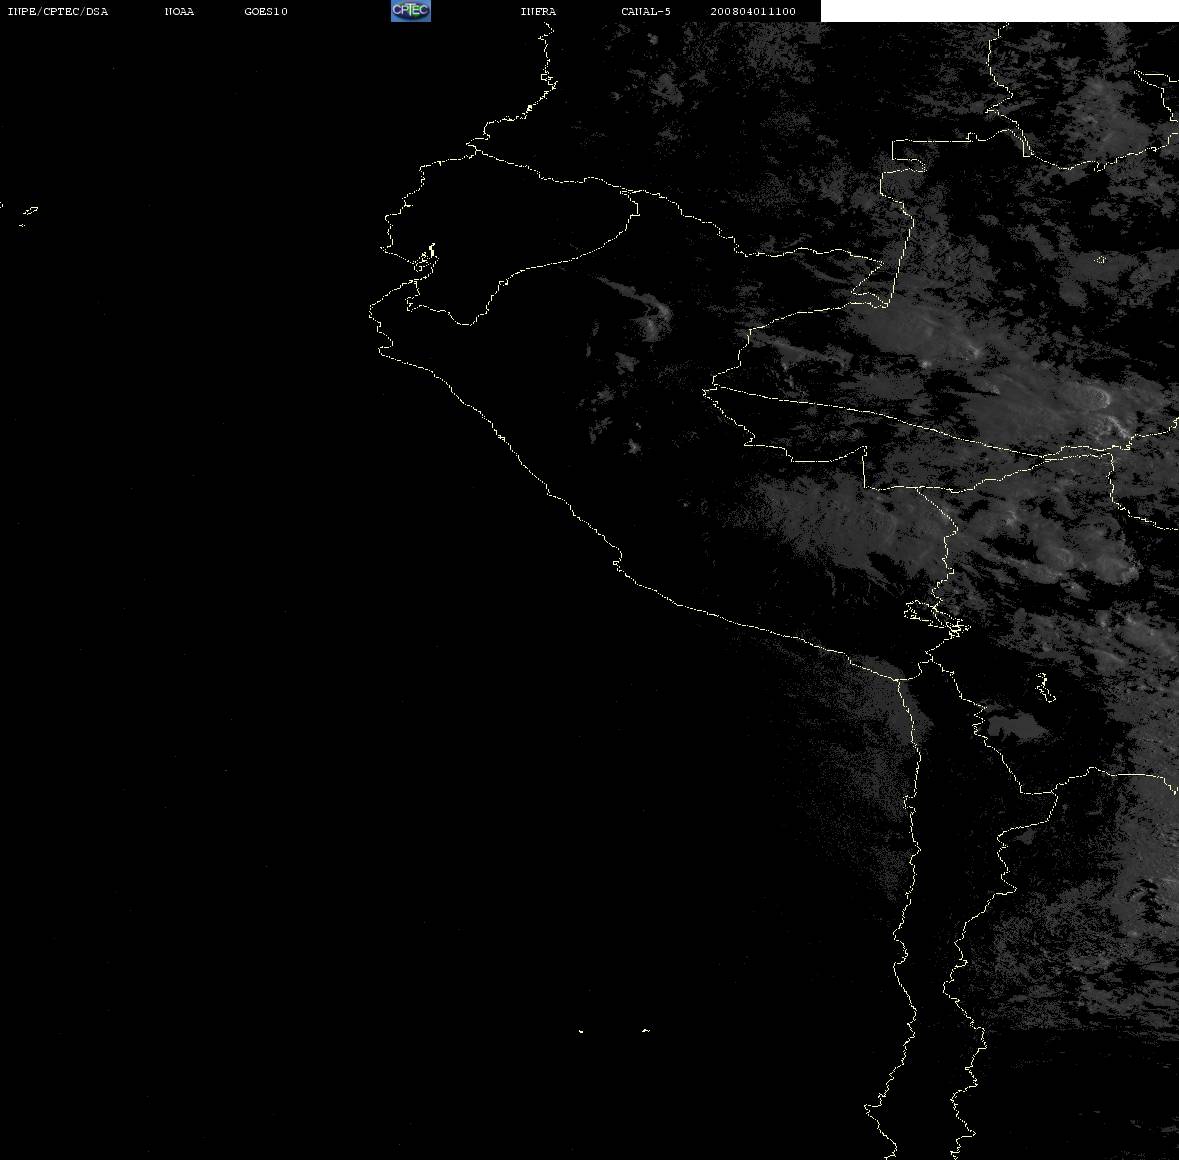Click the CPTEC logo in the header

tap(411, 11)
